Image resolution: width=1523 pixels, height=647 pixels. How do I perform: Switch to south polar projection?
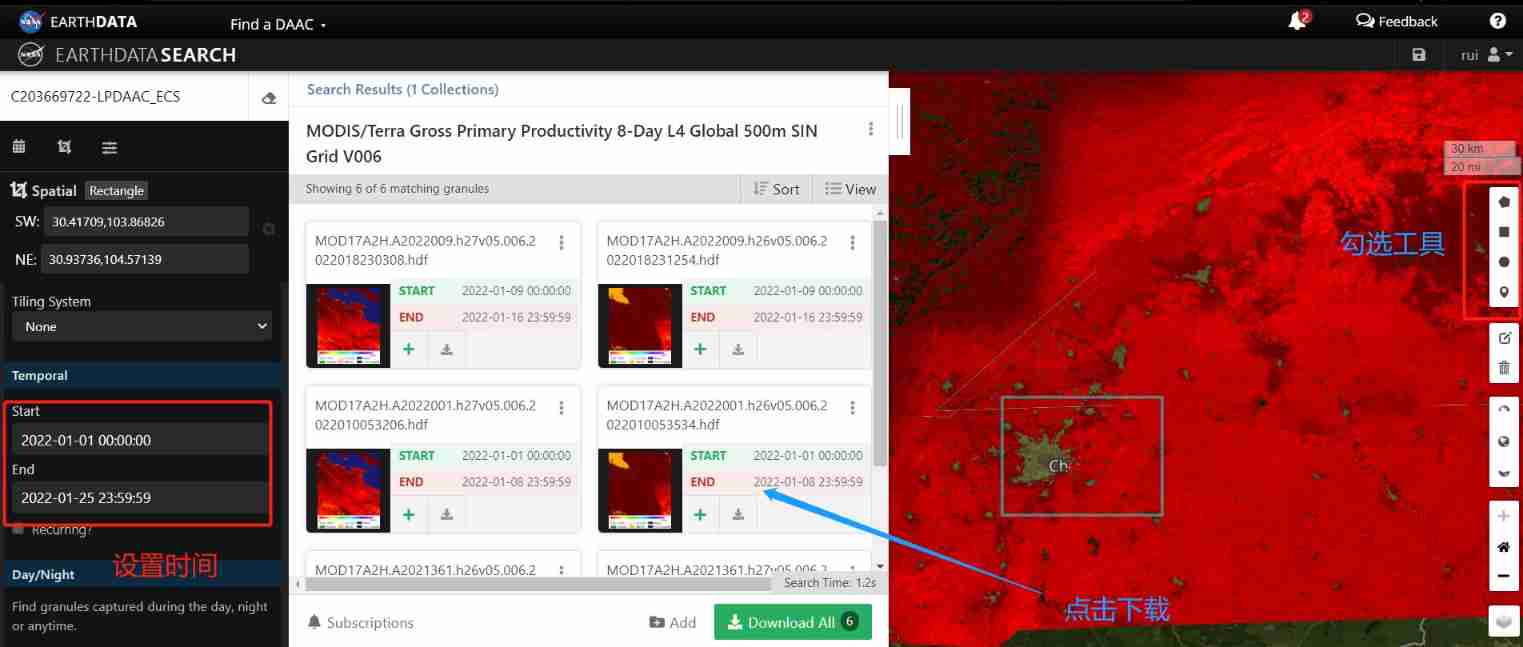tap(1504, 473)
